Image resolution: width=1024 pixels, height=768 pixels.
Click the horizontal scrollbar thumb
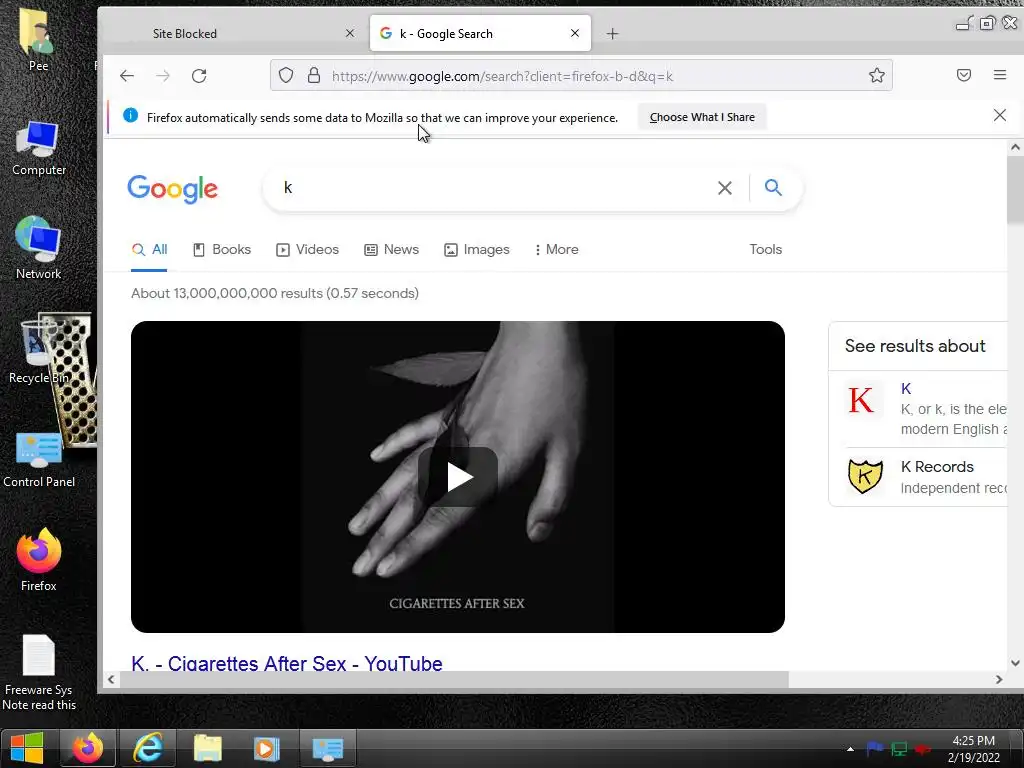[x=454, y=680]
